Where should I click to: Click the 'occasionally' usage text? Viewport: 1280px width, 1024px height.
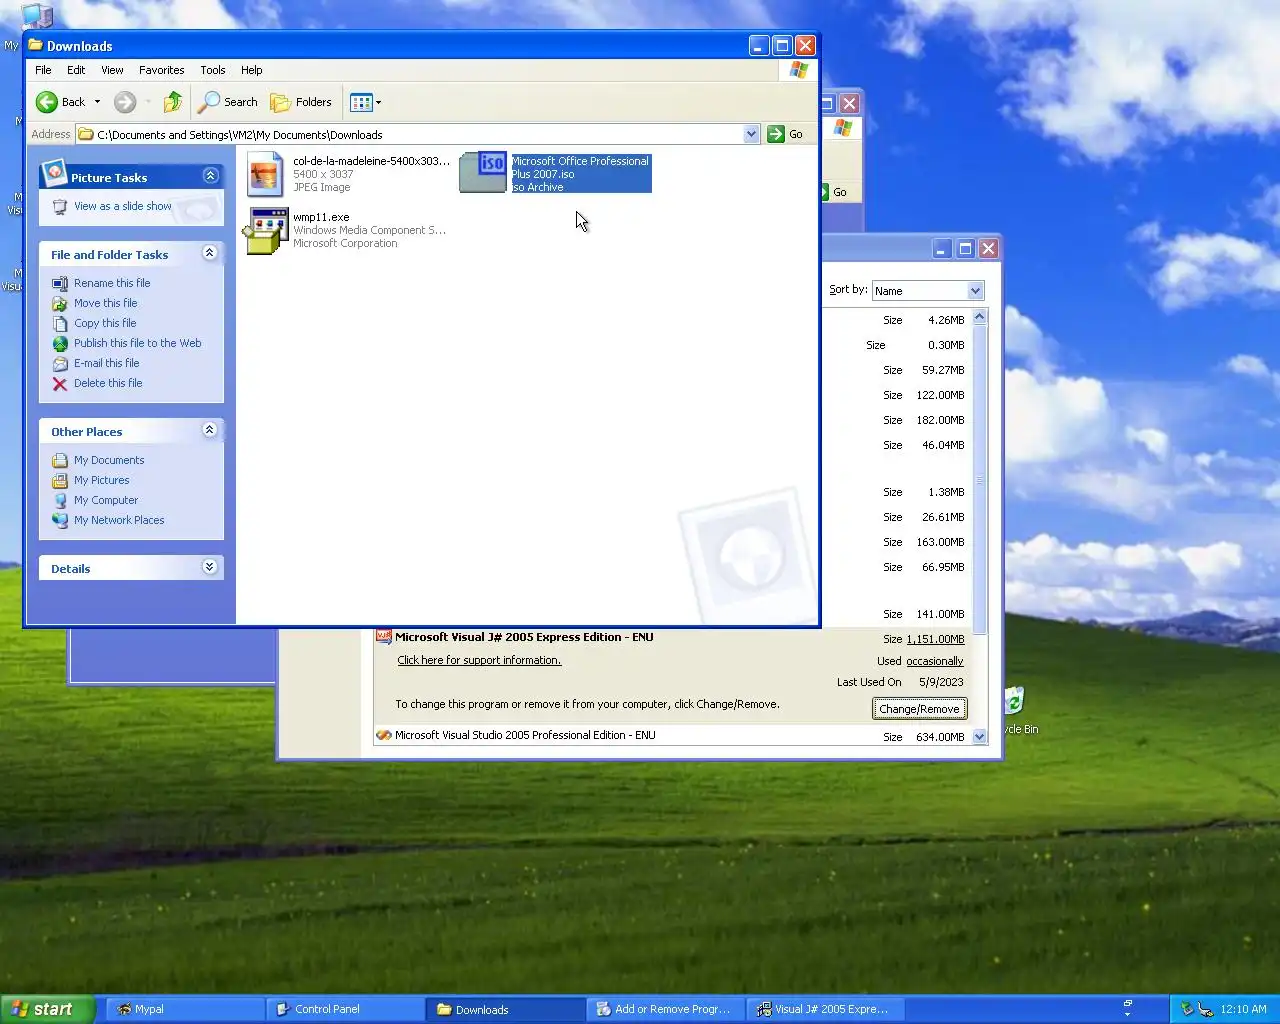[x=935, y=661]
